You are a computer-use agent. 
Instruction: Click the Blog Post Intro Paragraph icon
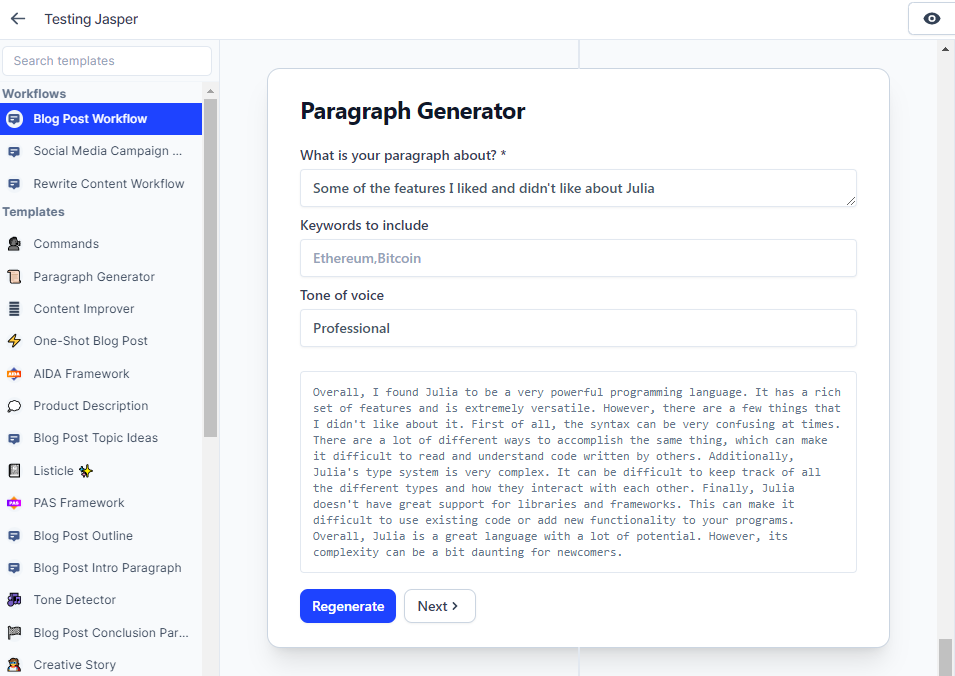14,568
